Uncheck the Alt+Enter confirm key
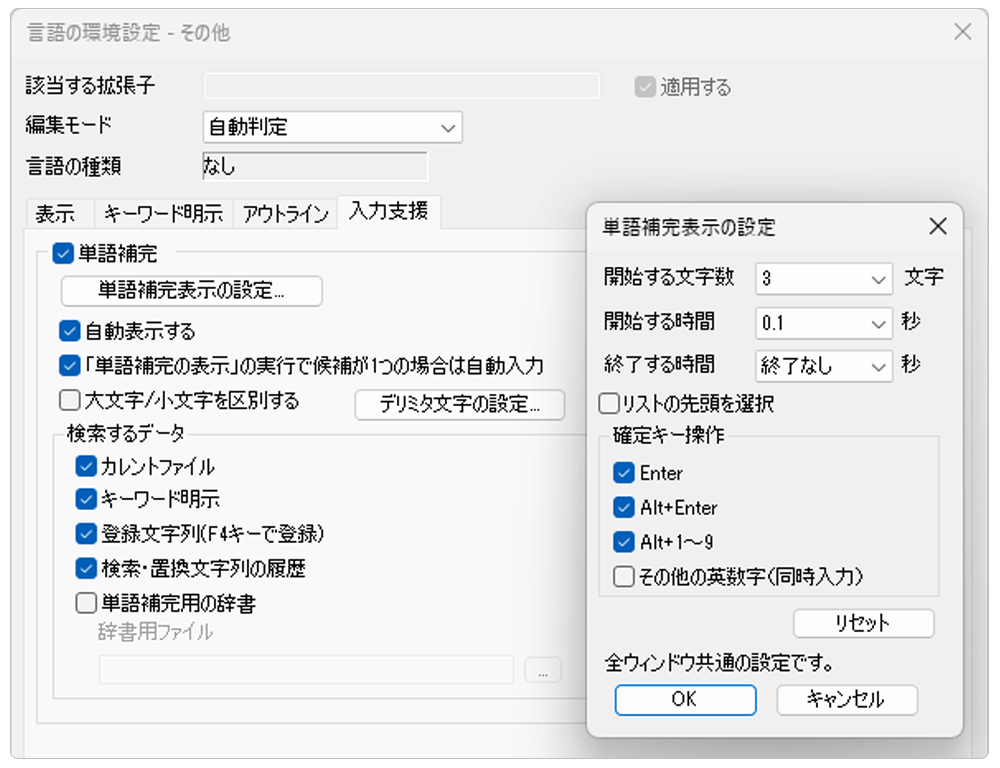The height and width of the screenshot is (768, 1000). click(x=625, y=507)
